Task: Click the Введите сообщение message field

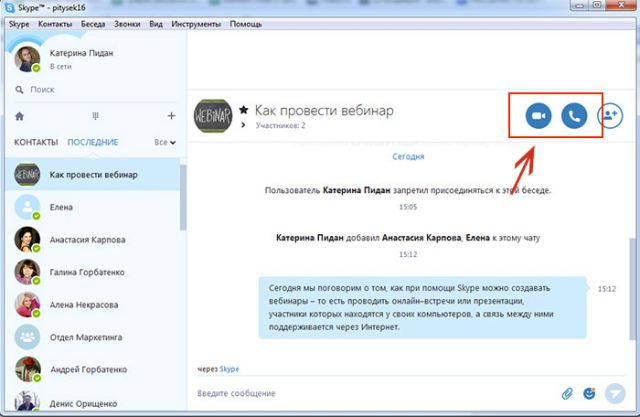Action: 376,393
